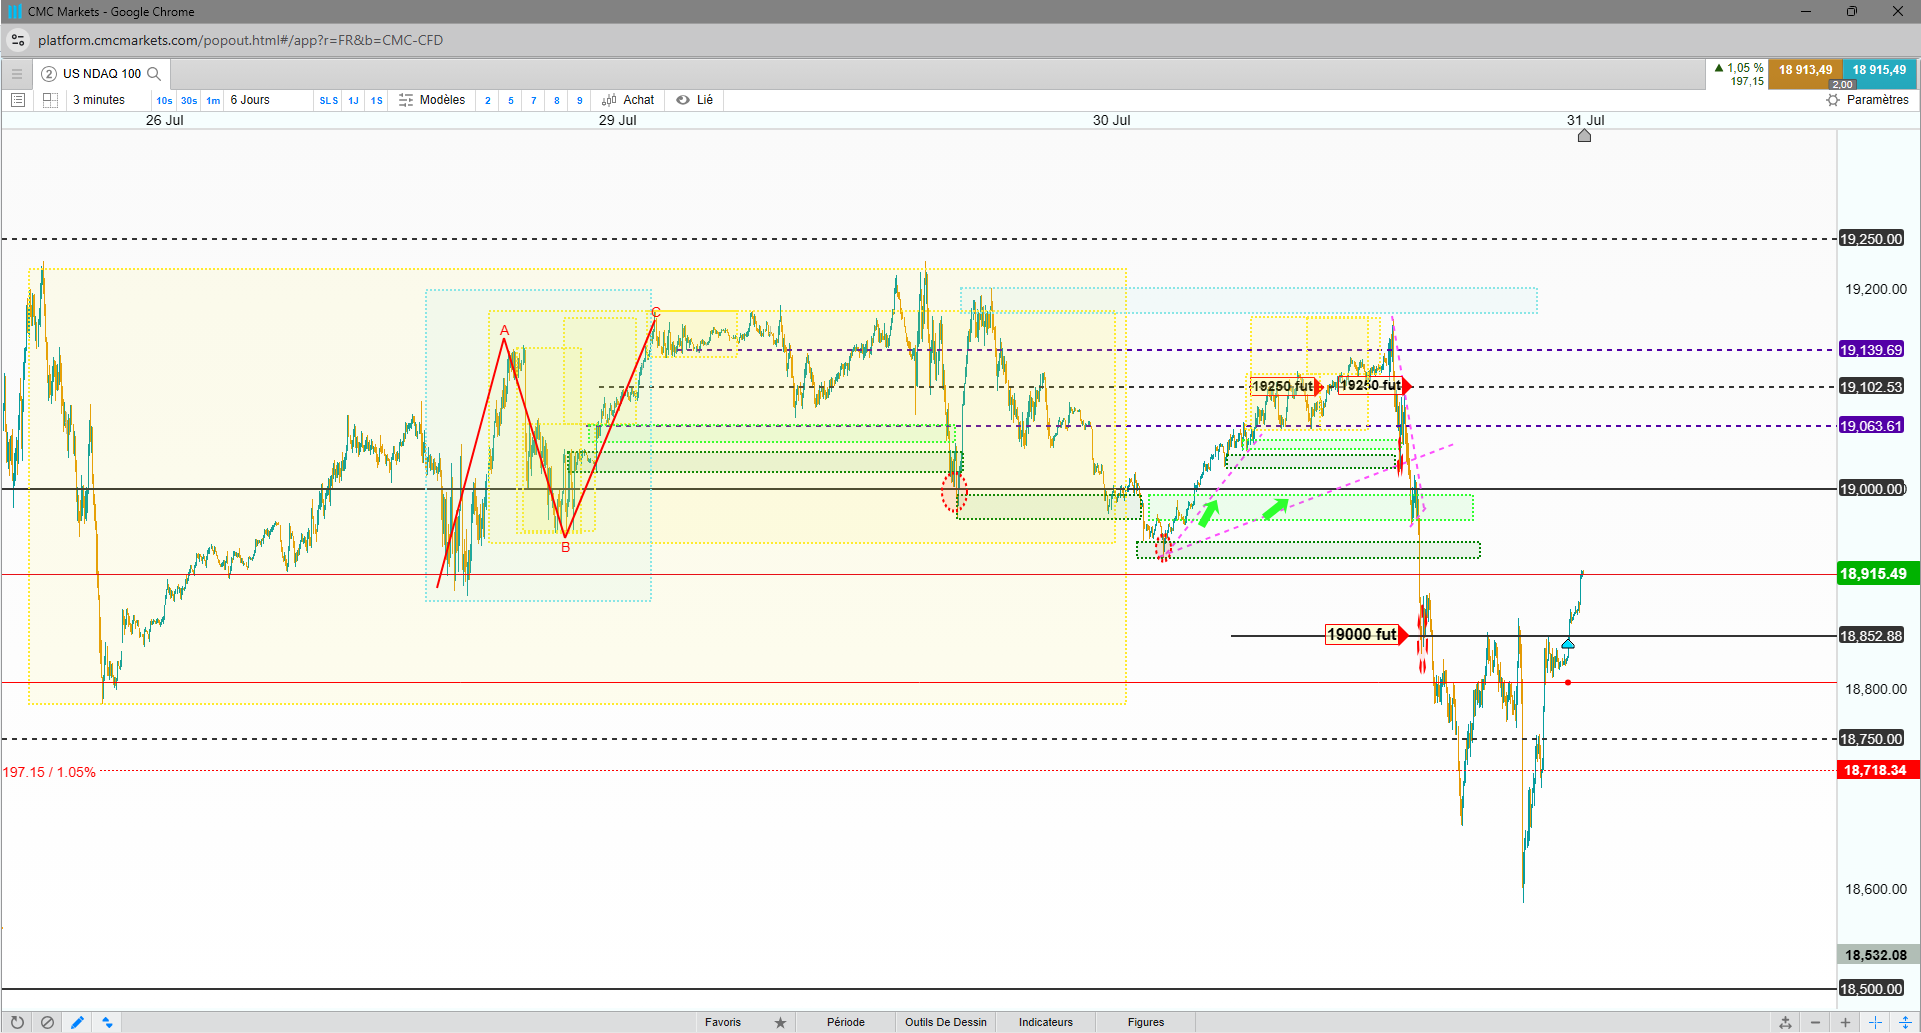Click the cancel circle icon at bottom left

click(x=47, y=1022)
